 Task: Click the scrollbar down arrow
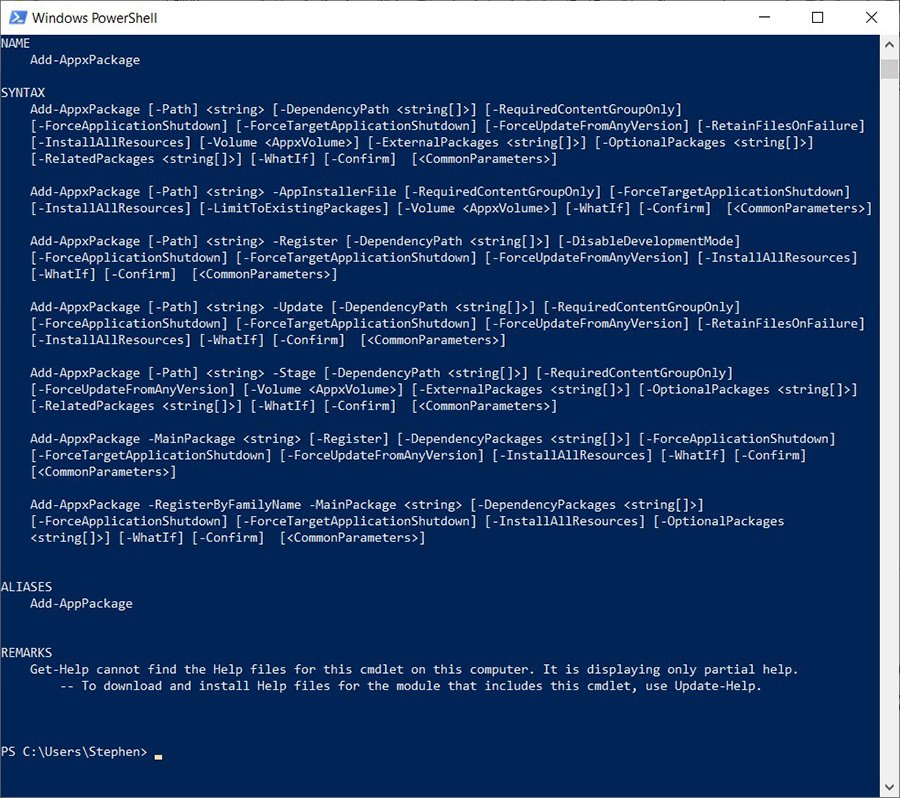[x=889, y=786]
